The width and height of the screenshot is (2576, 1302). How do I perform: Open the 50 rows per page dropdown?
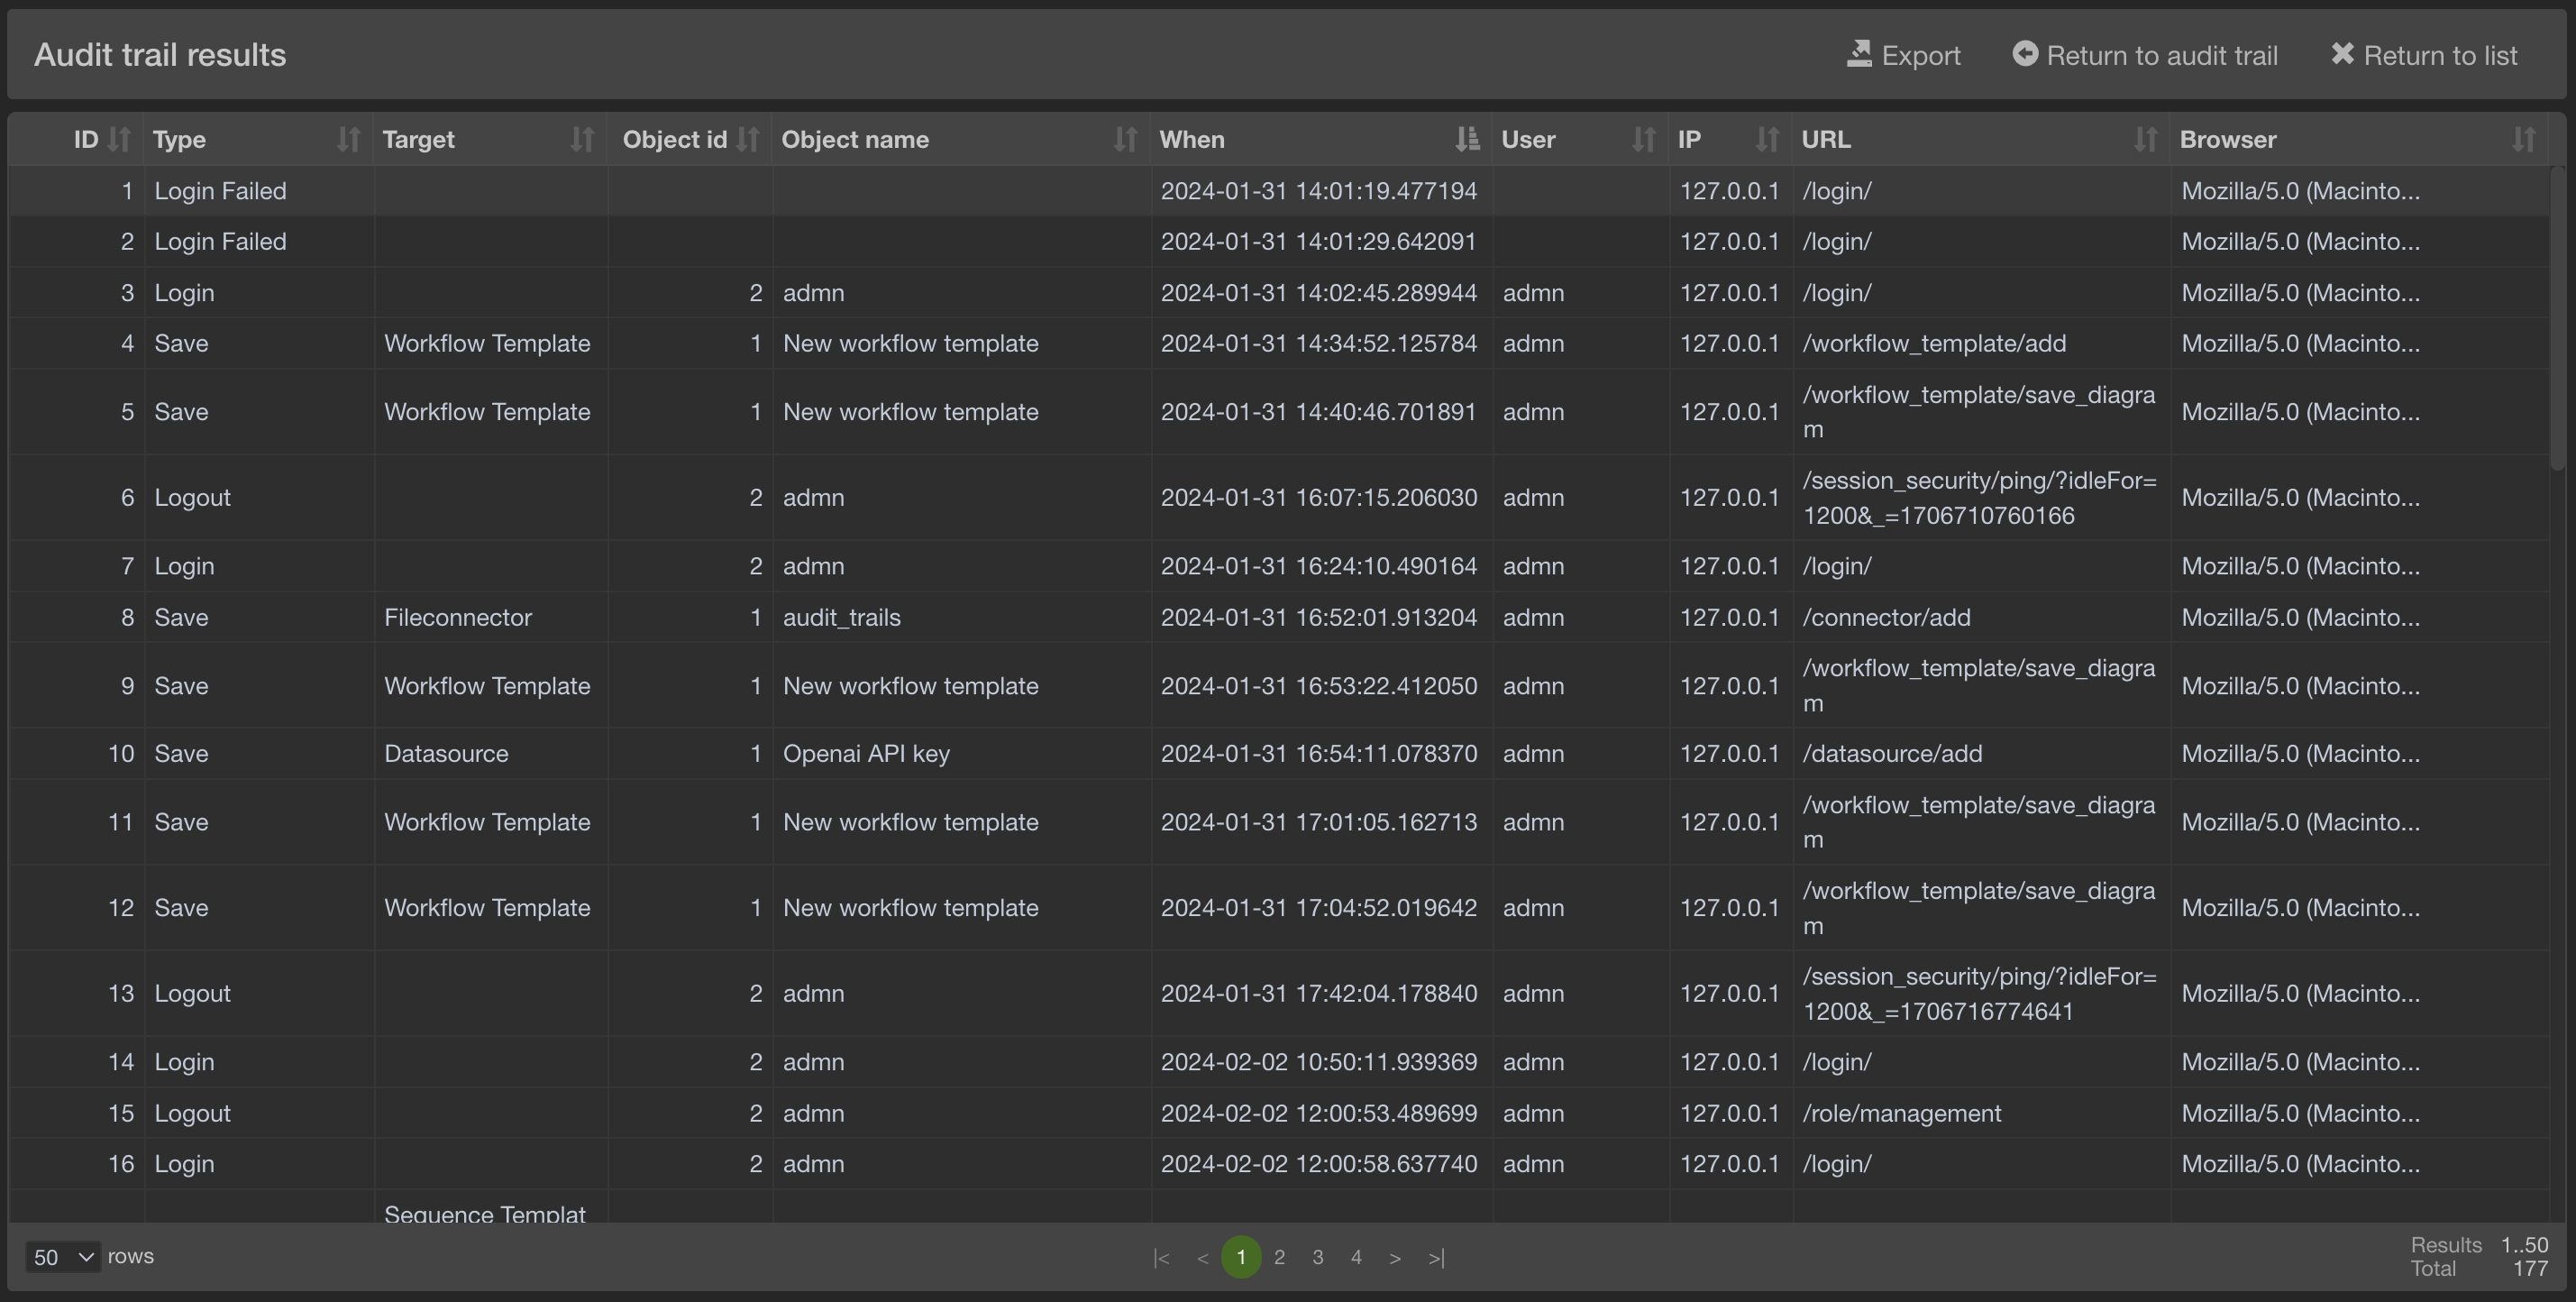tap(63, 1257)
